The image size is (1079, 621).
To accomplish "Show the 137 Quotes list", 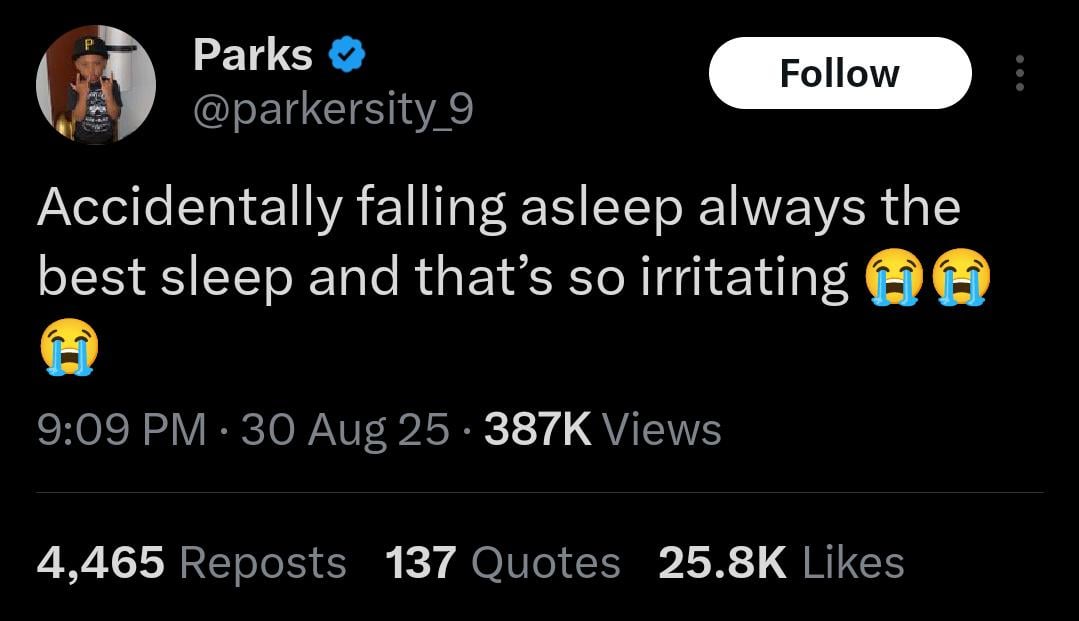I will coord(502,562).
